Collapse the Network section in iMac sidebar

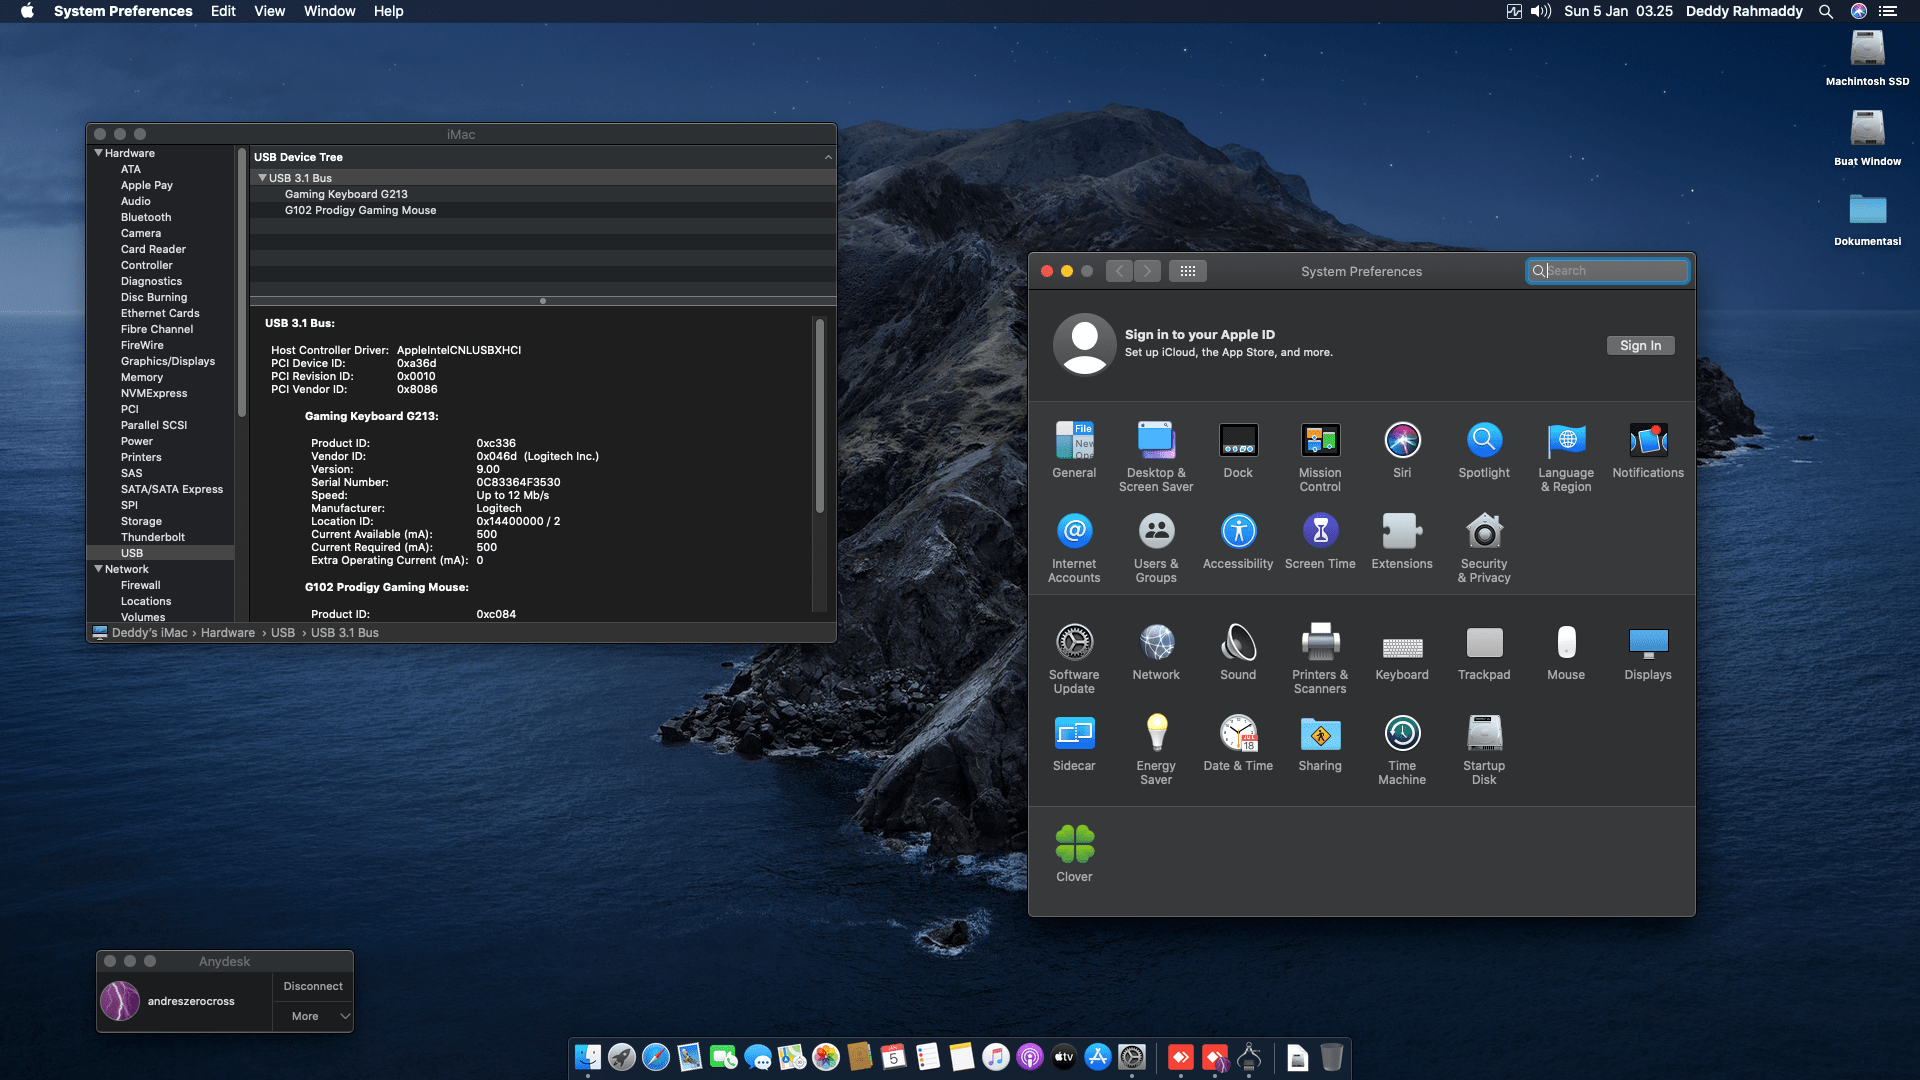pyautogui.click(x=99, y=569)
